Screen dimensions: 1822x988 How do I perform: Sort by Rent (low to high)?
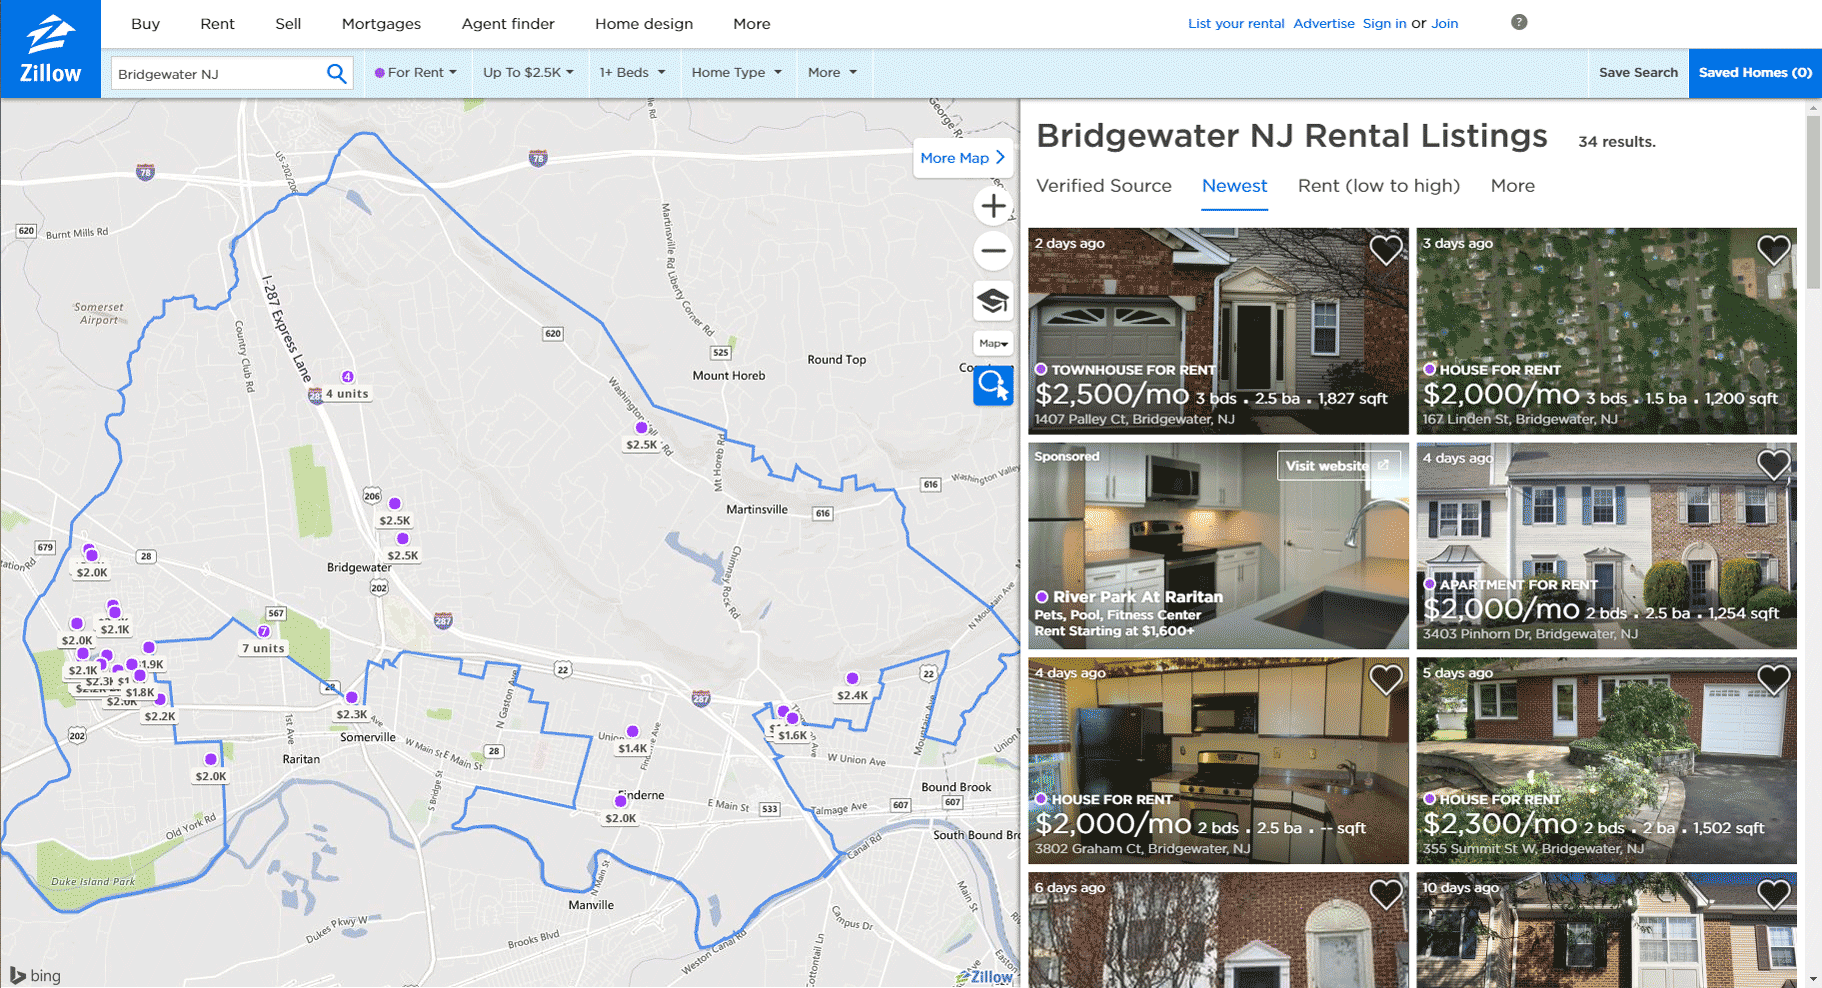click(x=1378, y=186)
